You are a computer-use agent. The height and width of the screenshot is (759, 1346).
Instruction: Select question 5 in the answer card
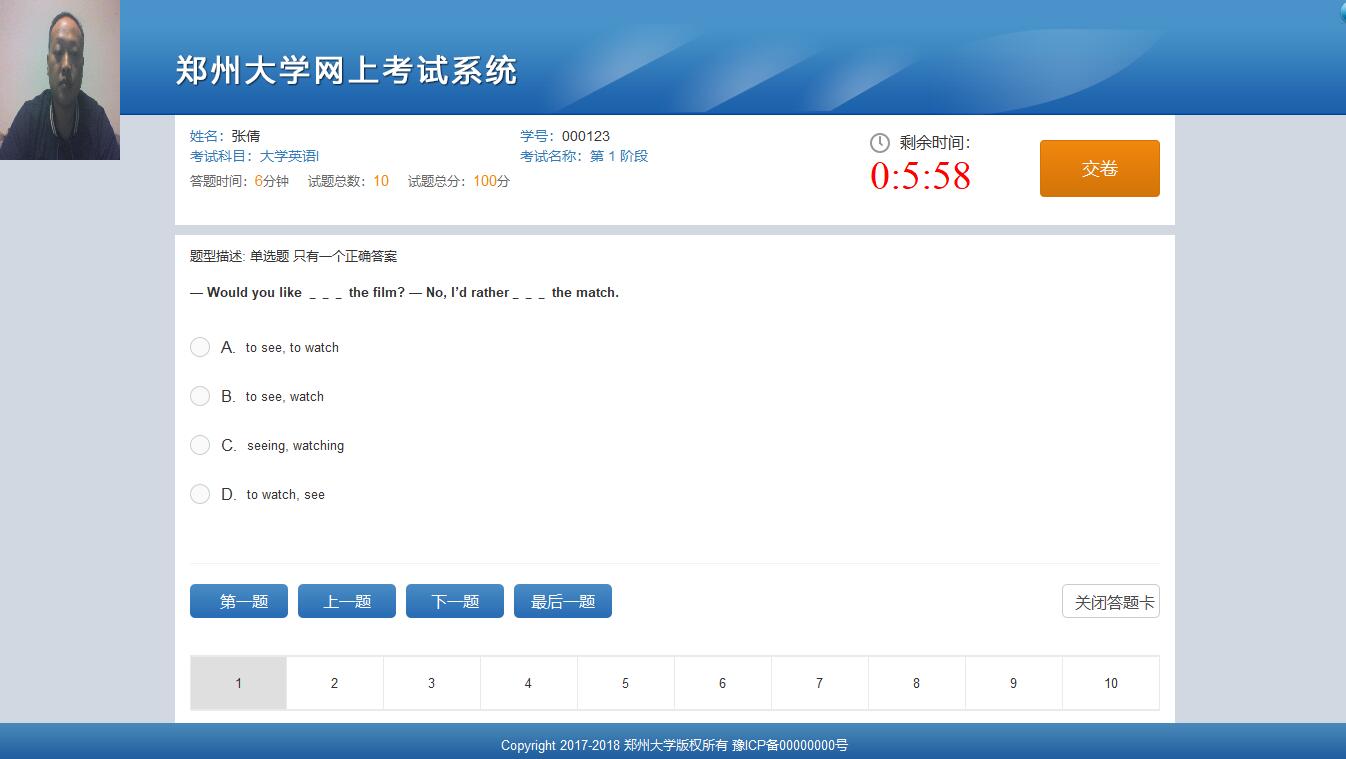[x=625, y=683]
